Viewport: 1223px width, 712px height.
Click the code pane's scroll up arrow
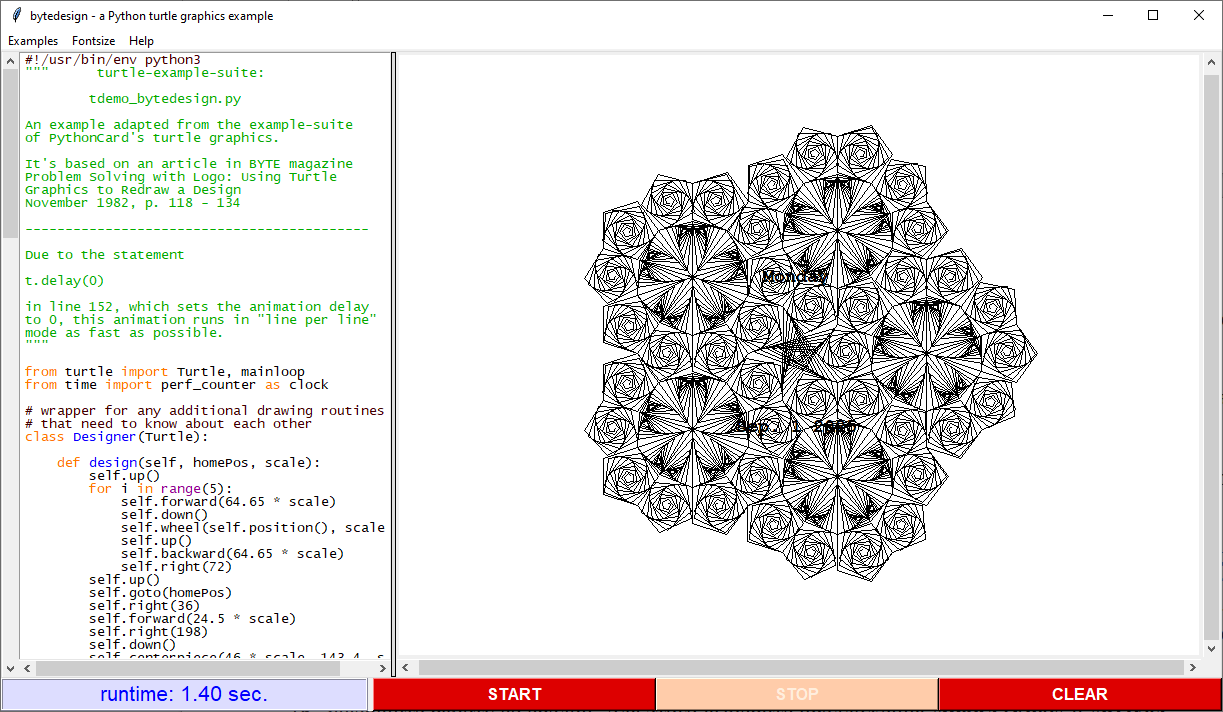(x=10, y=61)
